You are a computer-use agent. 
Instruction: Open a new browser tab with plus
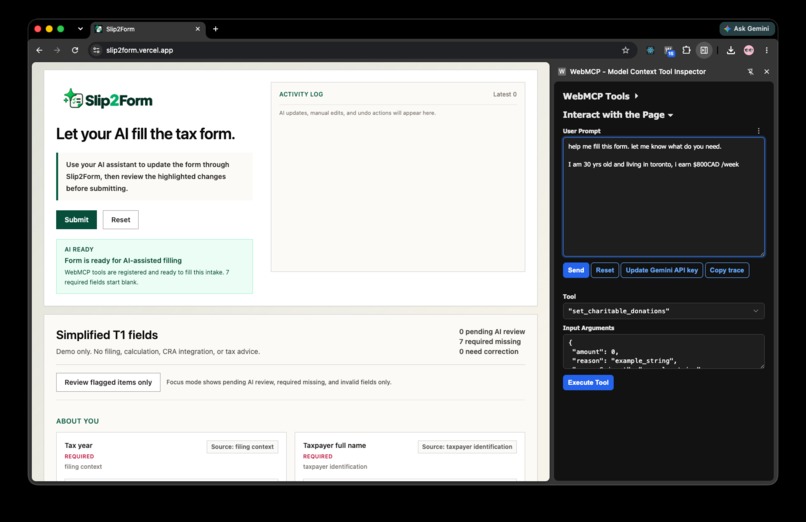[215, 29]
